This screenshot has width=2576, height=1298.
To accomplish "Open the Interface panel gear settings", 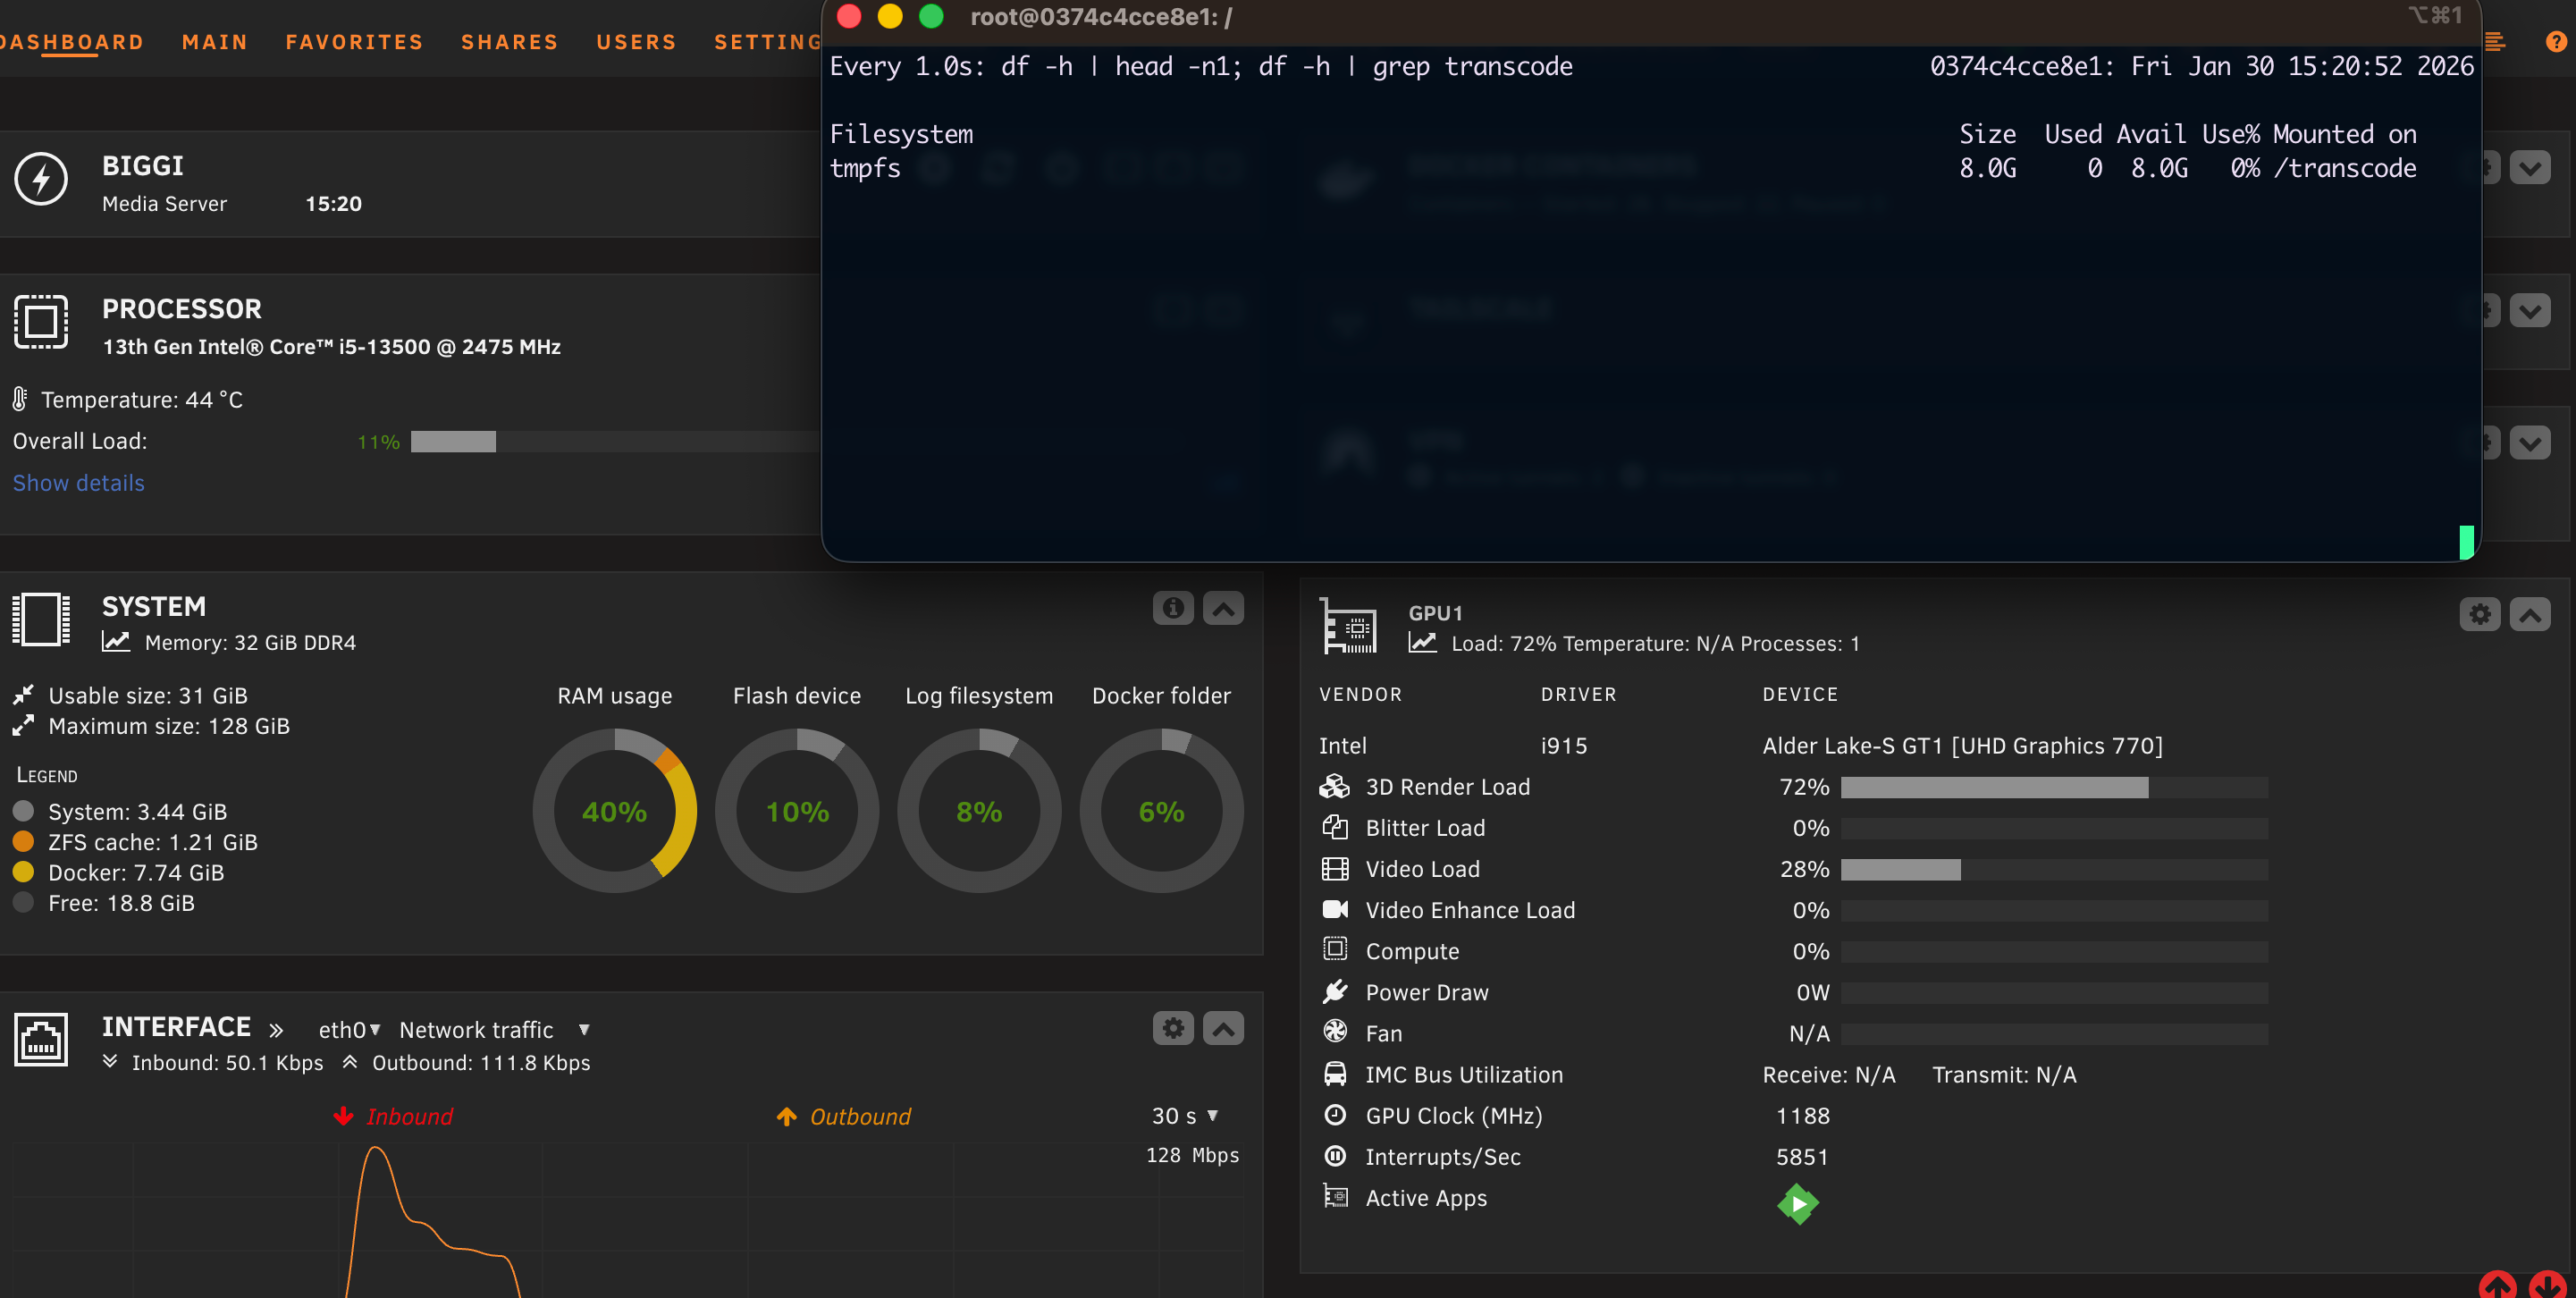I will coord(1172,1028).
